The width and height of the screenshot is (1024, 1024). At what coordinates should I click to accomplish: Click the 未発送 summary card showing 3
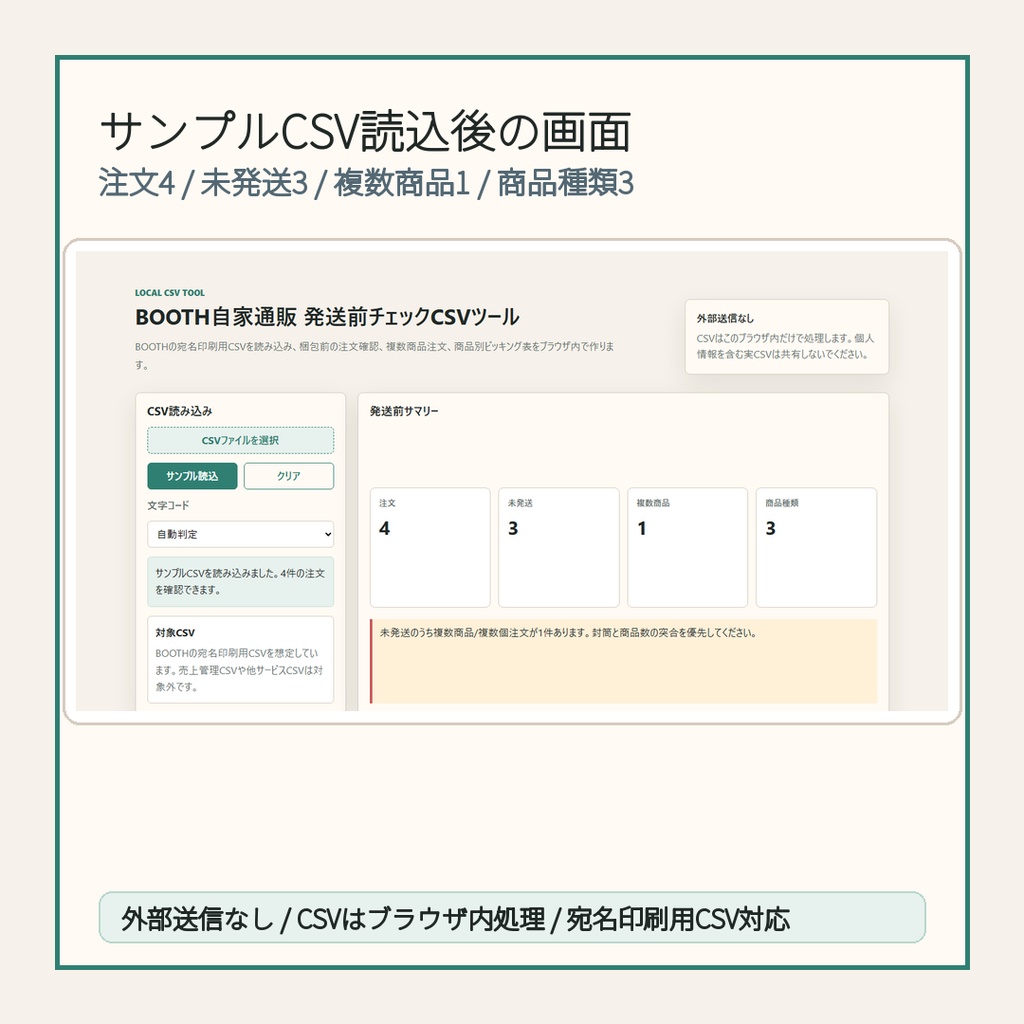(558, 547)
